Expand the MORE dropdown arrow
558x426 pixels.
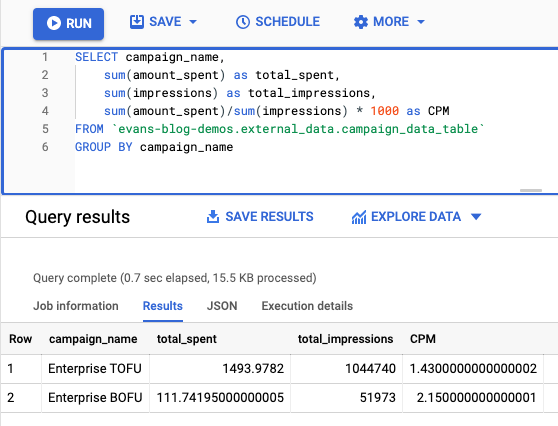(421, 22)
